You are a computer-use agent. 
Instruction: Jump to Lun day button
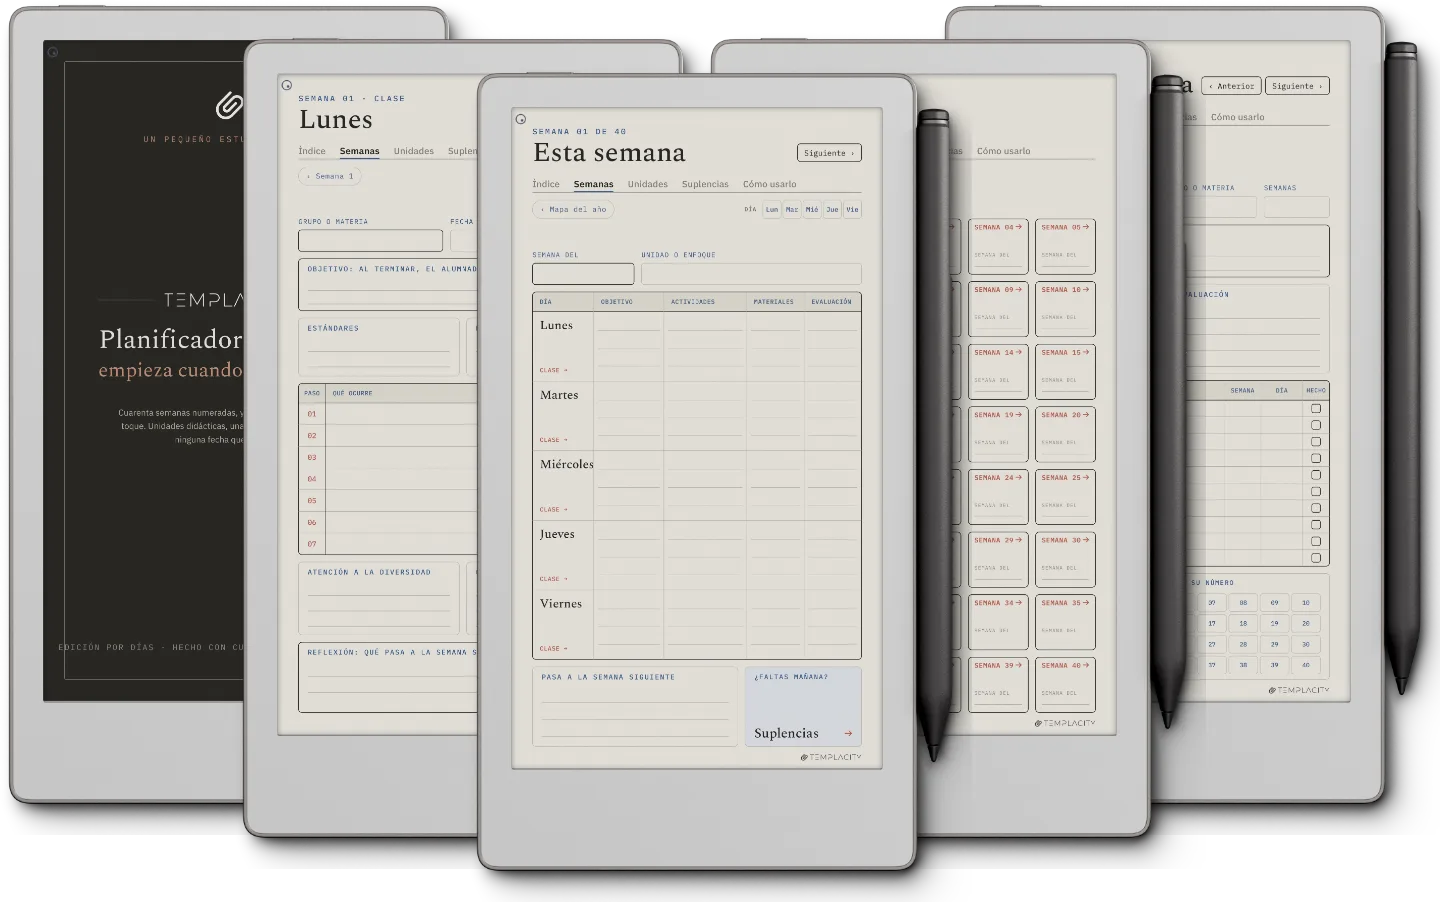(772, 210)
